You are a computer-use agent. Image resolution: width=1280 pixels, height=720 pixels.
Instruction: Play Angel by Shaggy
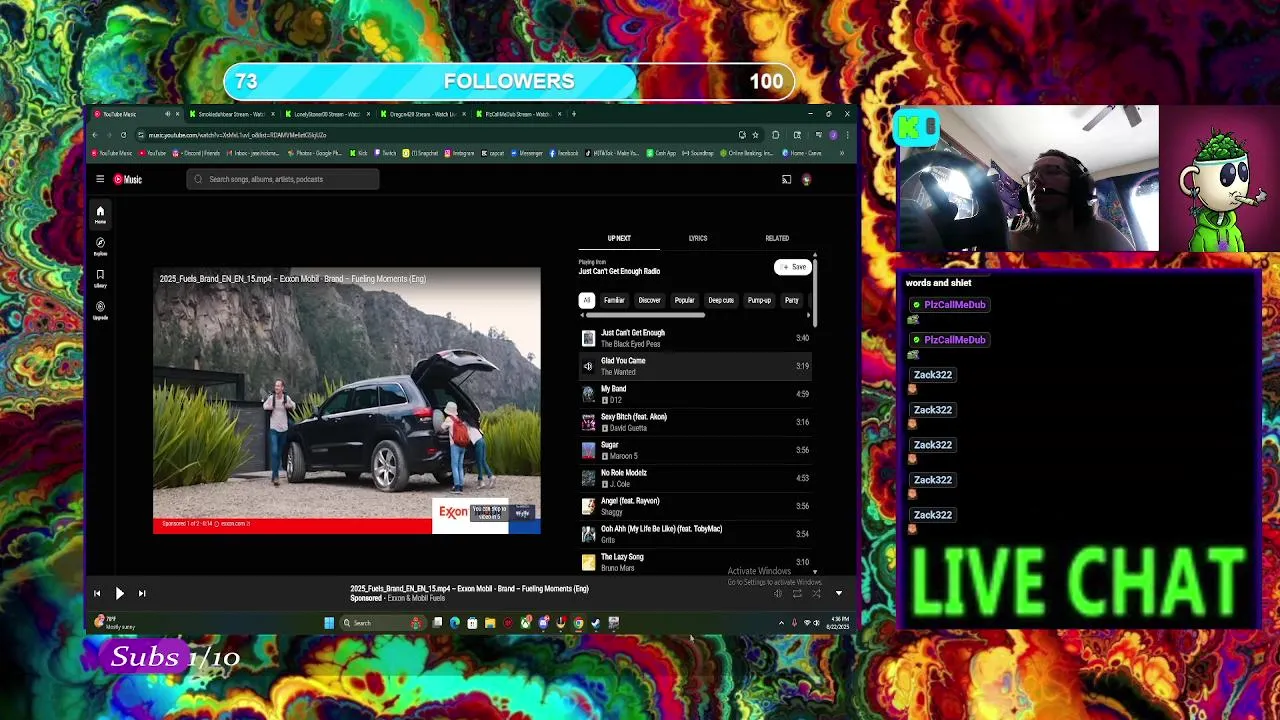pos(696,506)
